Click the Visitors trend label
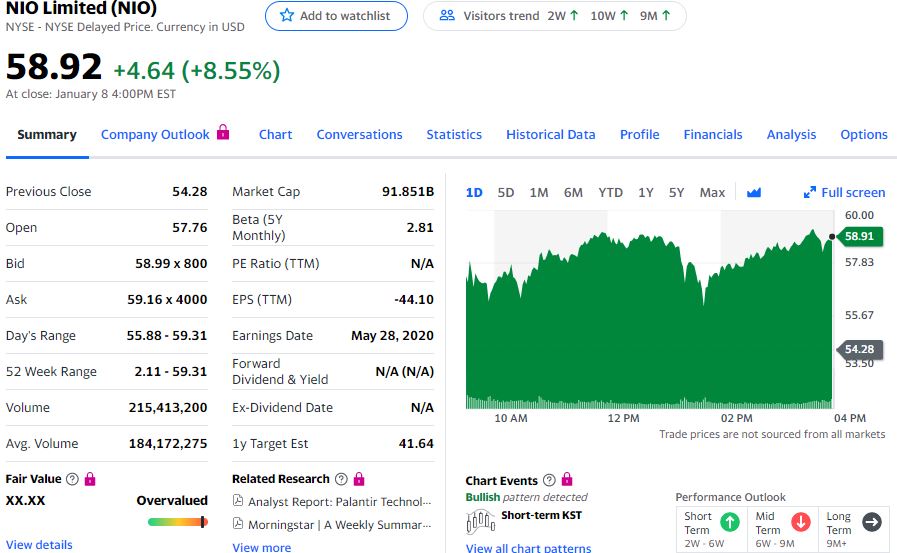The height and width of the screenshot is (553, 897). pos(501,16)
